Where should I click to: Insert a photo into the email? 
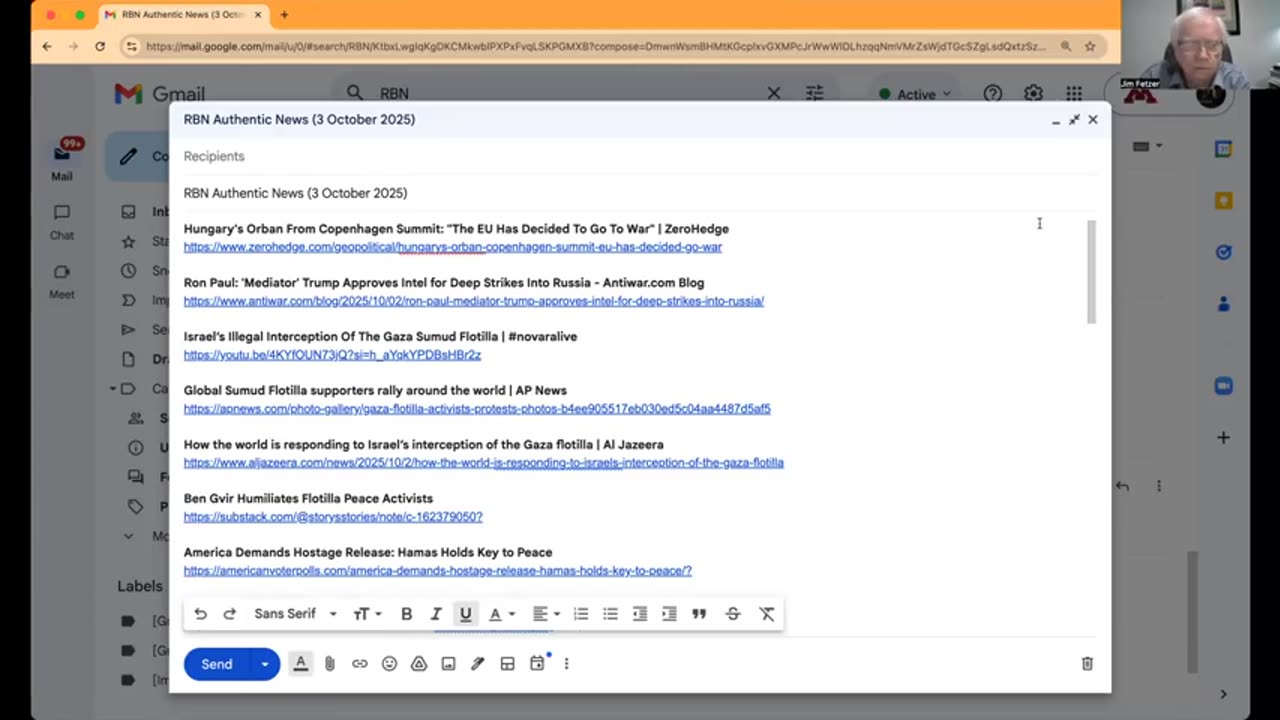[448, 664]
